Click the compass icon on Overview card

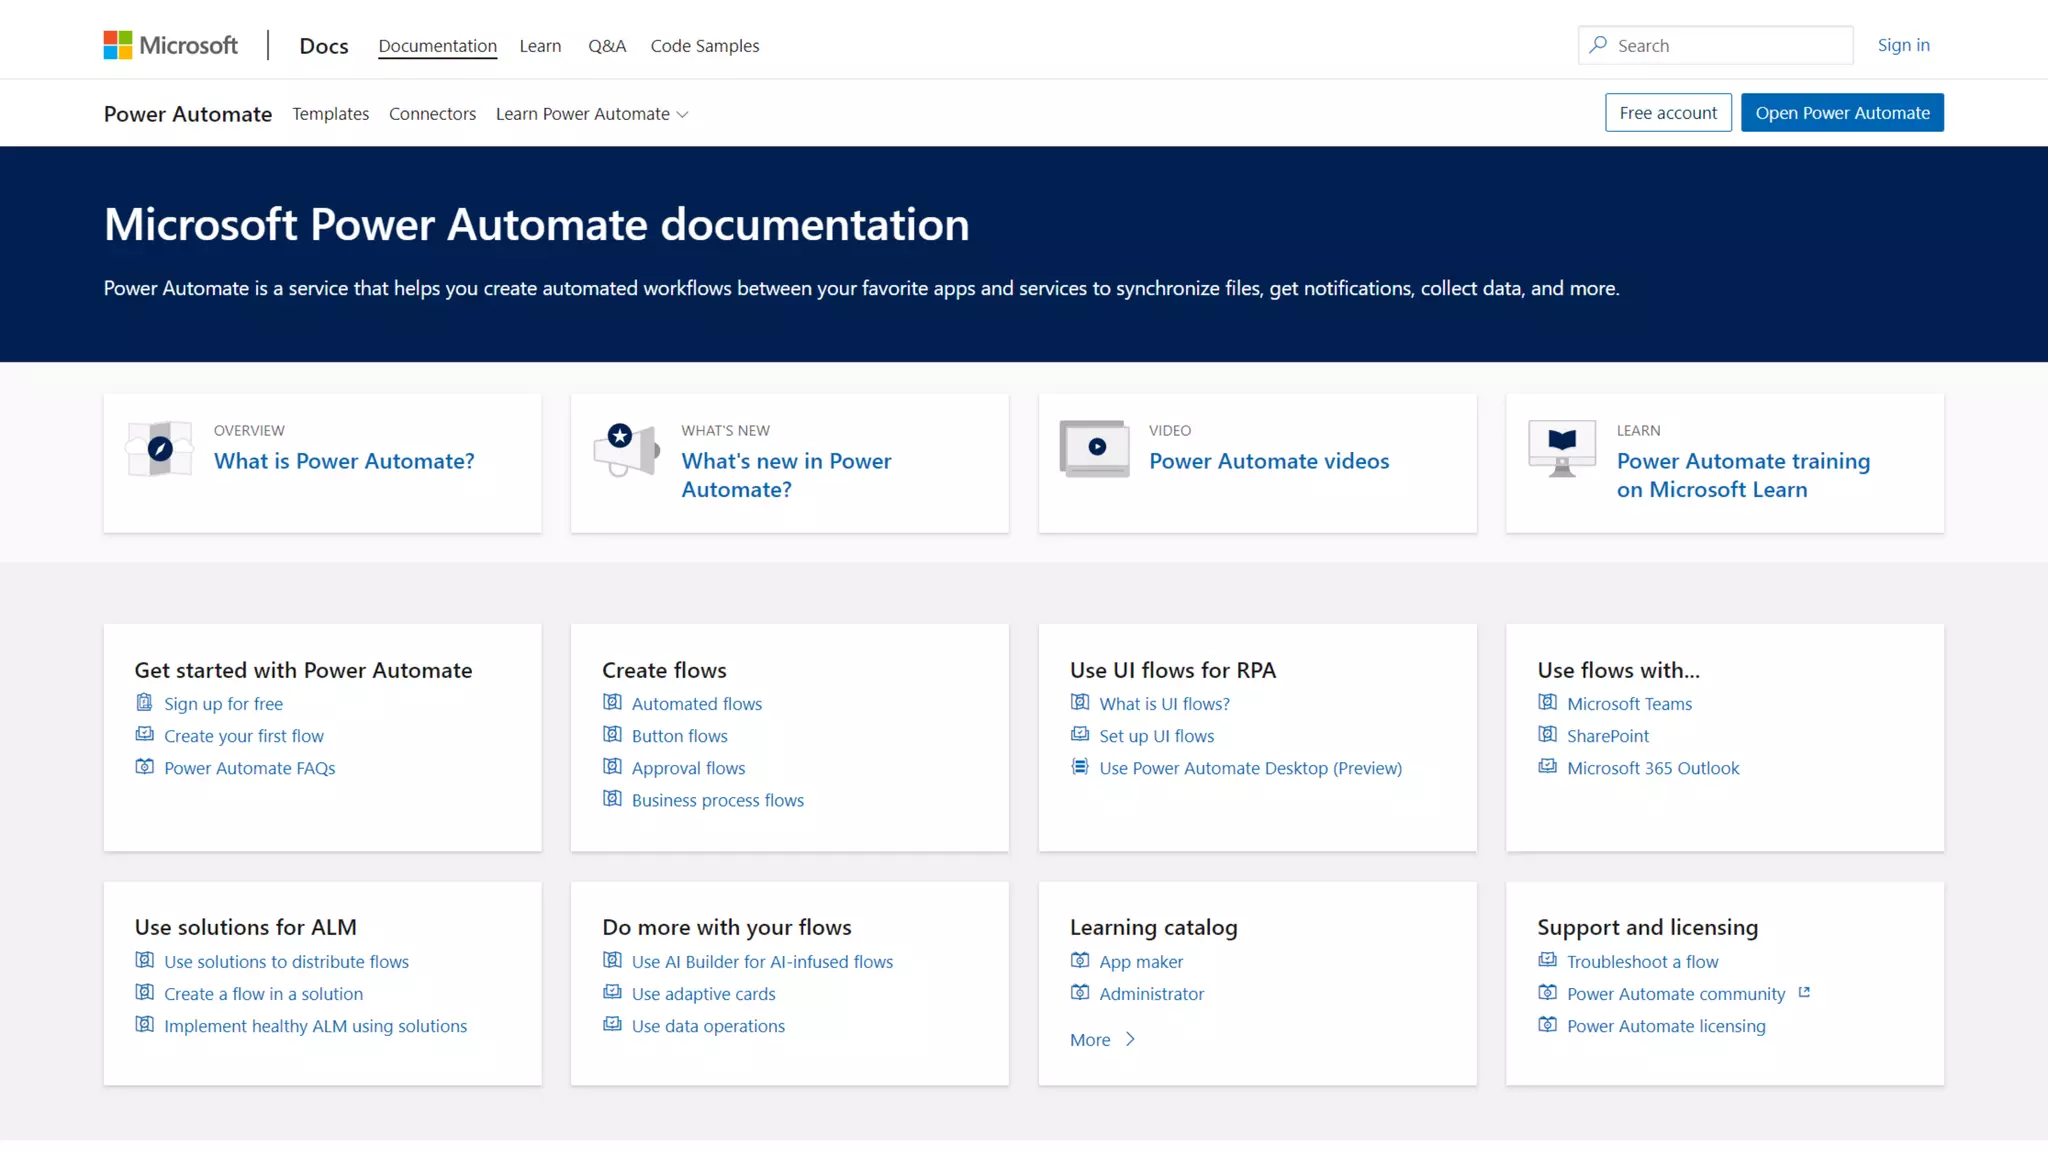pos(160,449)
